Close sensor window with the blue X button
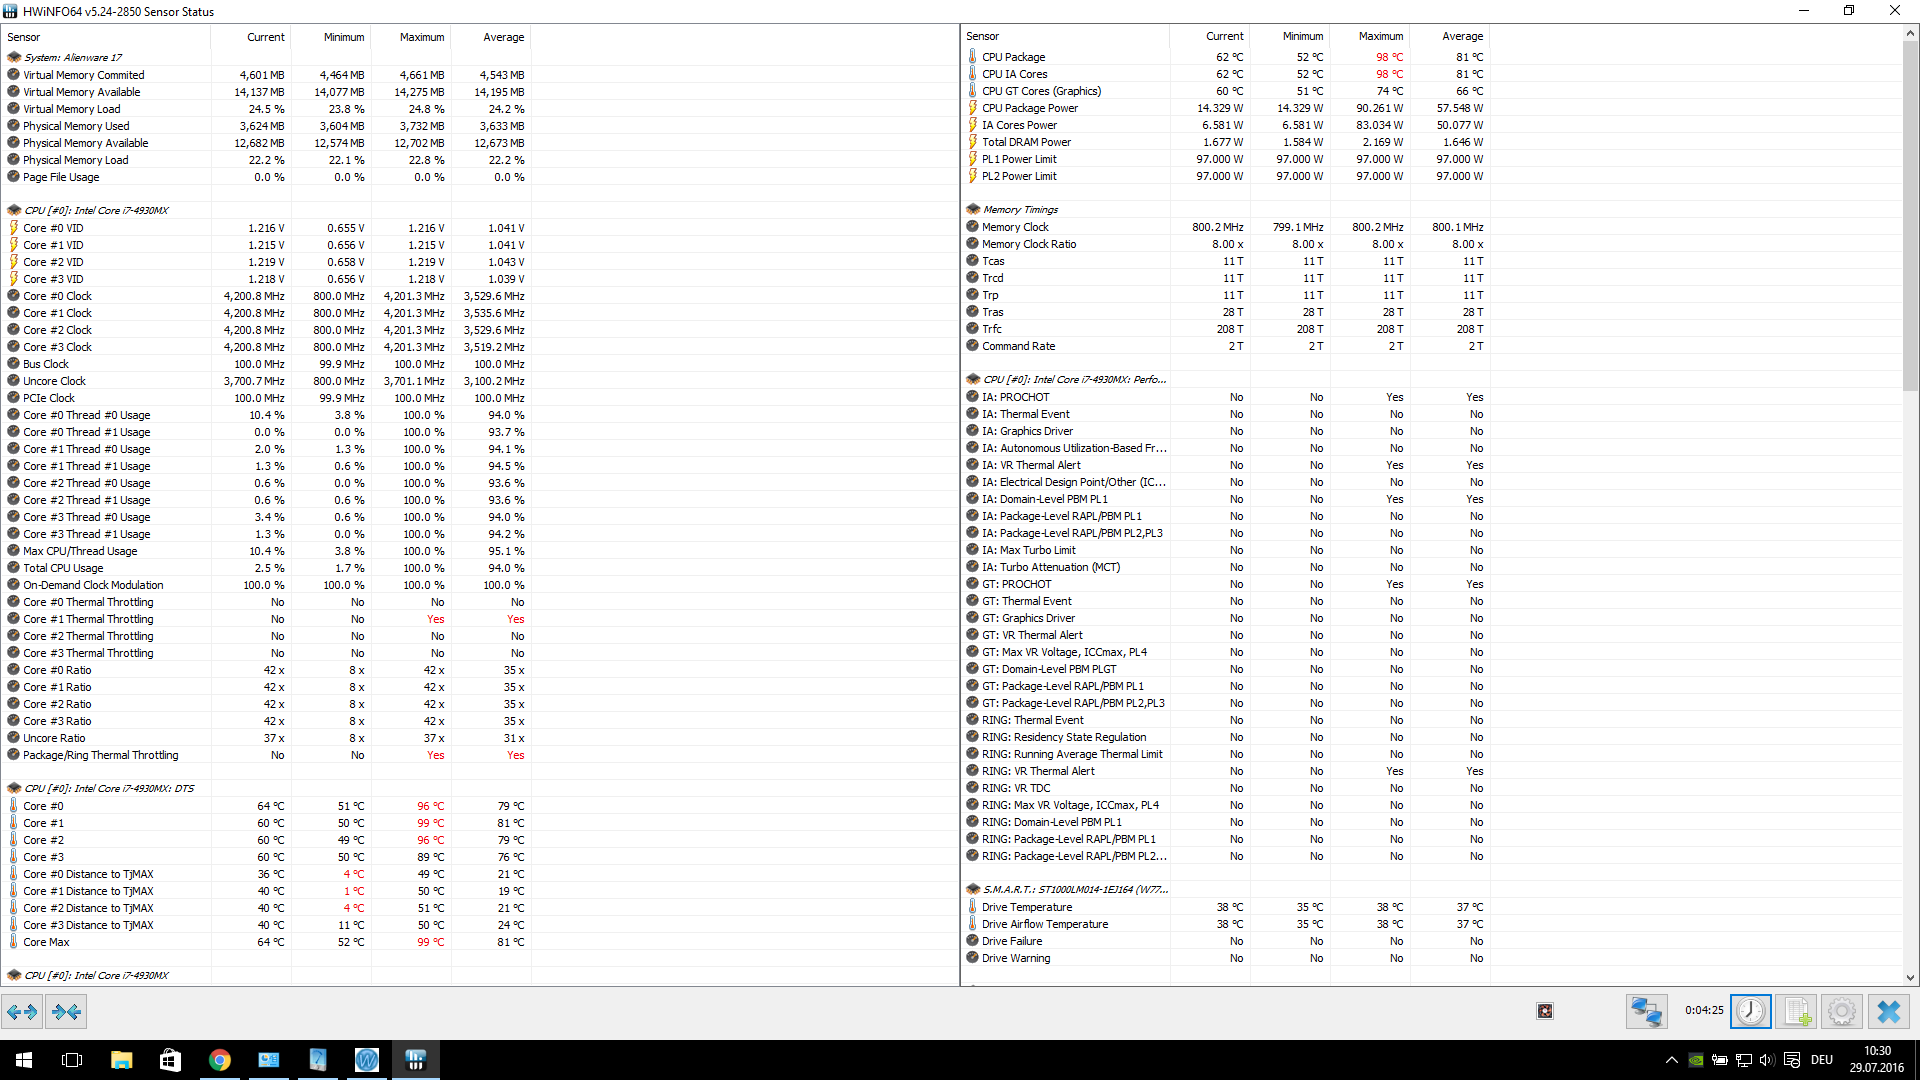 coord(1889,1012)
